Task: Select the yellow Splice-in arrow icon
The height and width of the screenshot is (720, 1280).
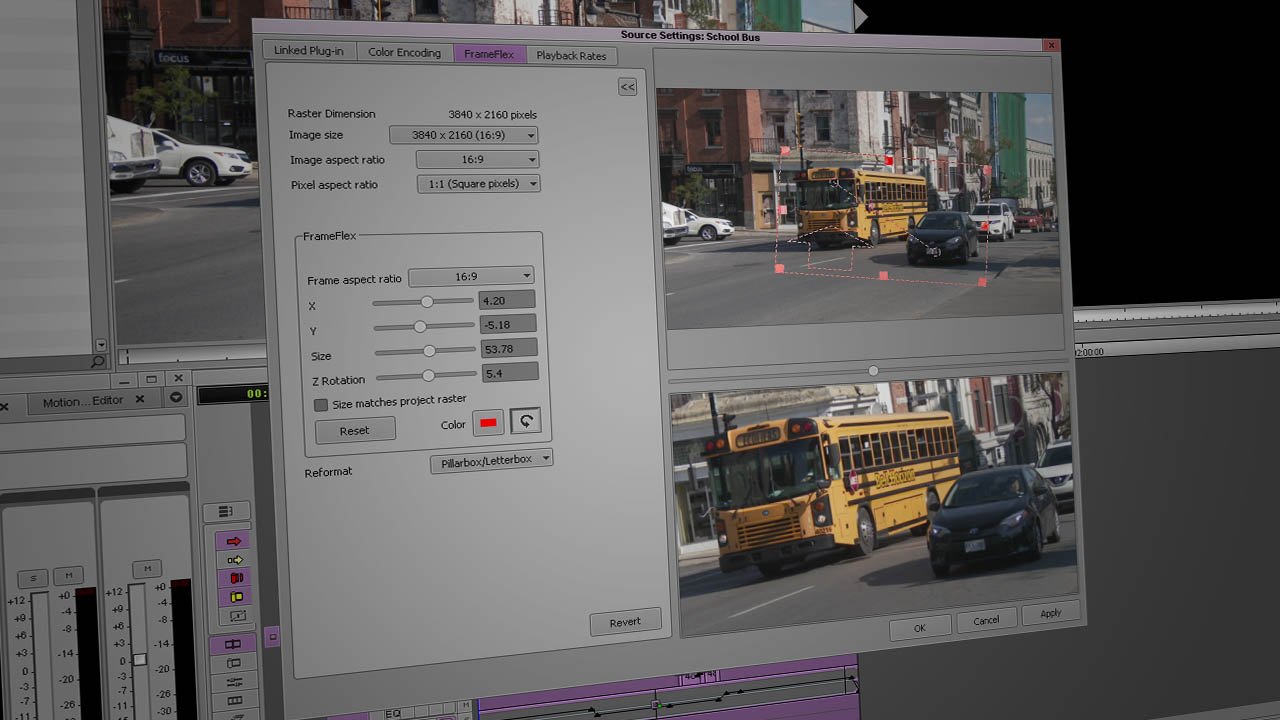Action: 235,559
